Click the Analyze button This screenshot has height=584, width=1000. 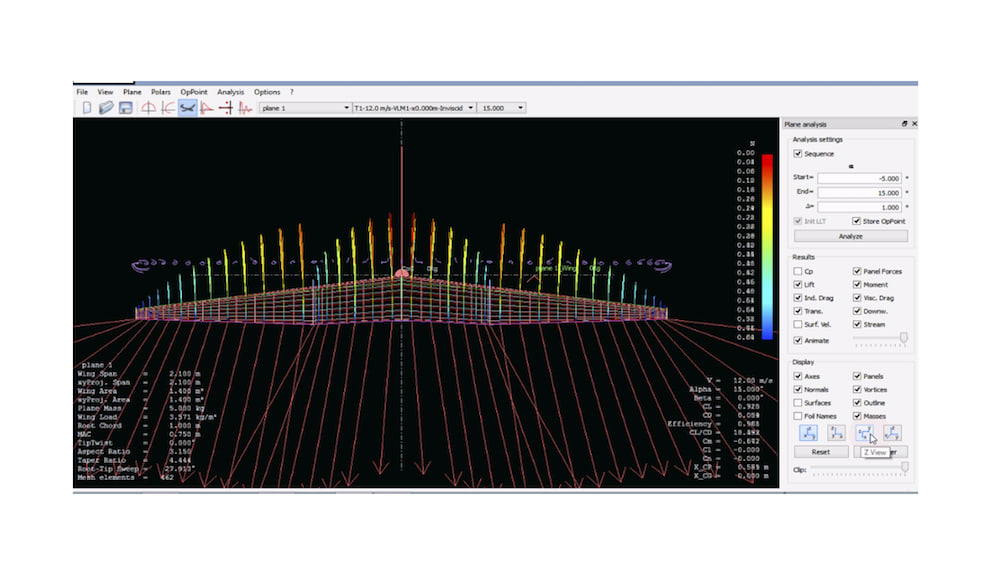tap(851, 237)
